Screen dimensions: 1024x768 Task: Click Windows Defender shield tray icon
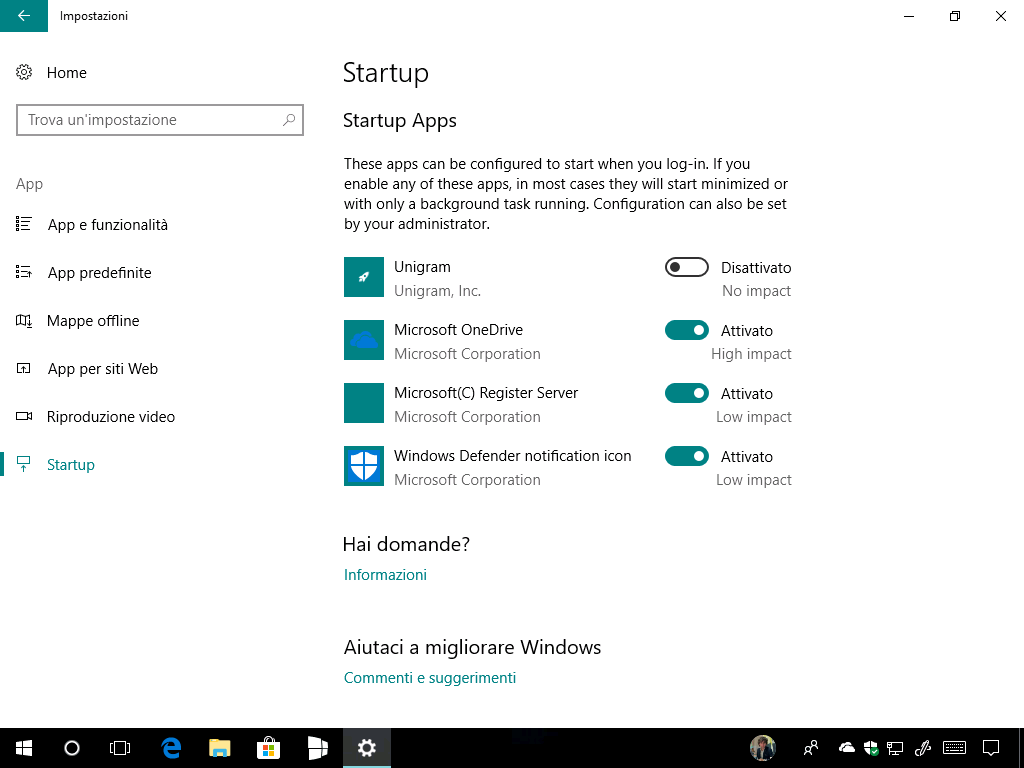coord(871,748)
